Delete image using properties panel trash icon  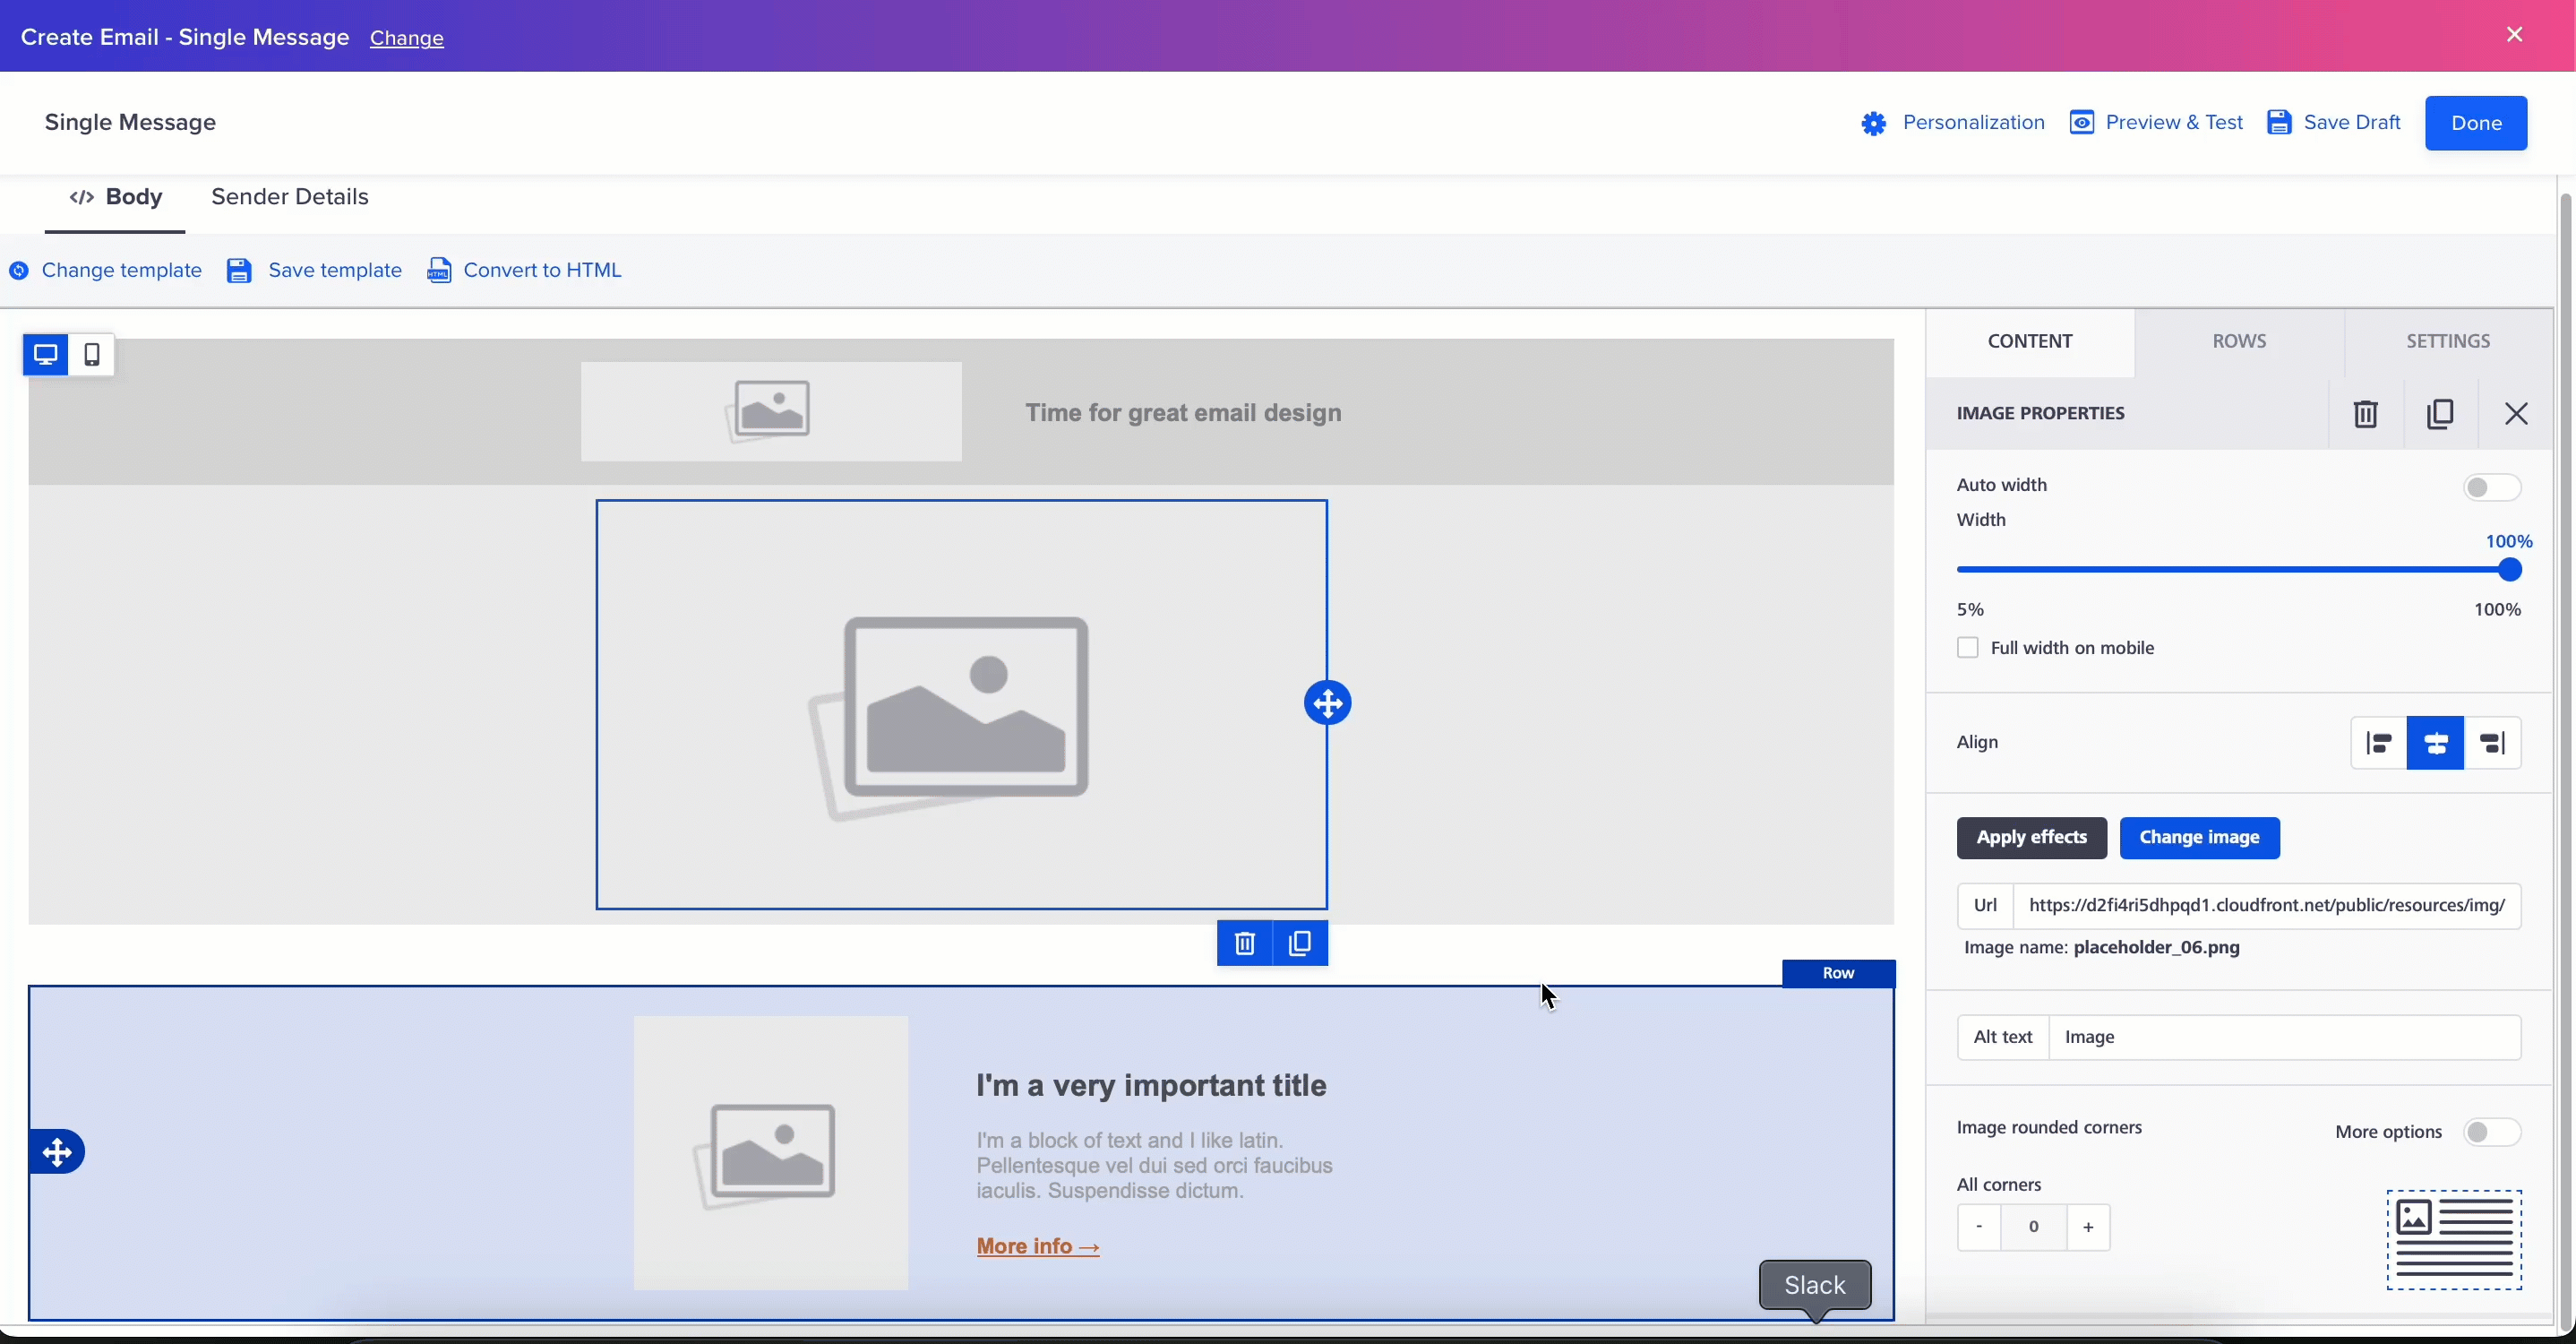[2365, 414]
